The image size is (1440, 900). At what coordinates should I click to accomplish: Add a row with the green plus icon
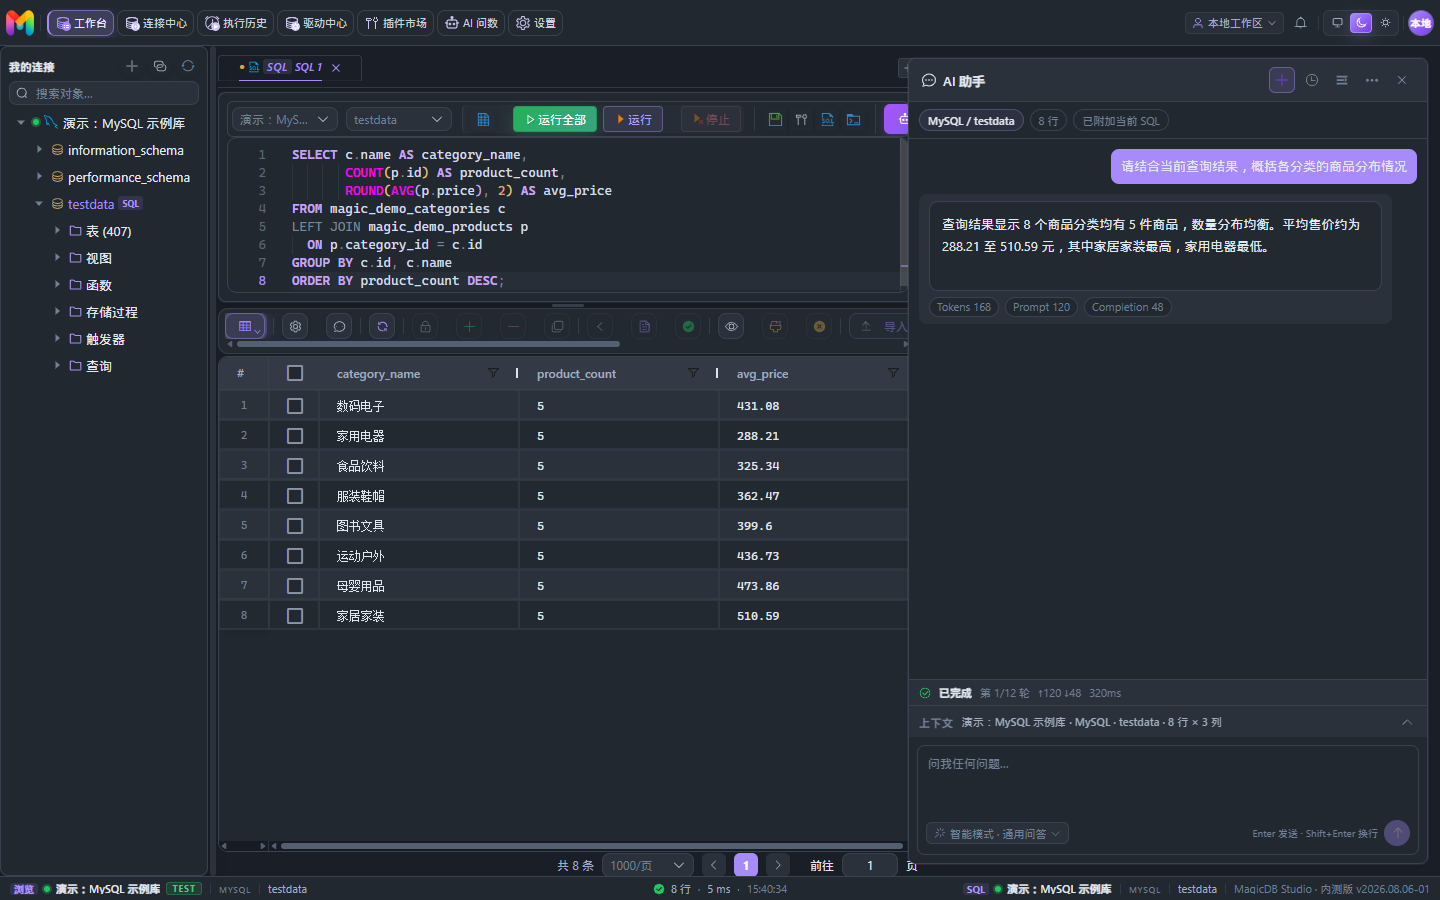[x=469, y=326]
